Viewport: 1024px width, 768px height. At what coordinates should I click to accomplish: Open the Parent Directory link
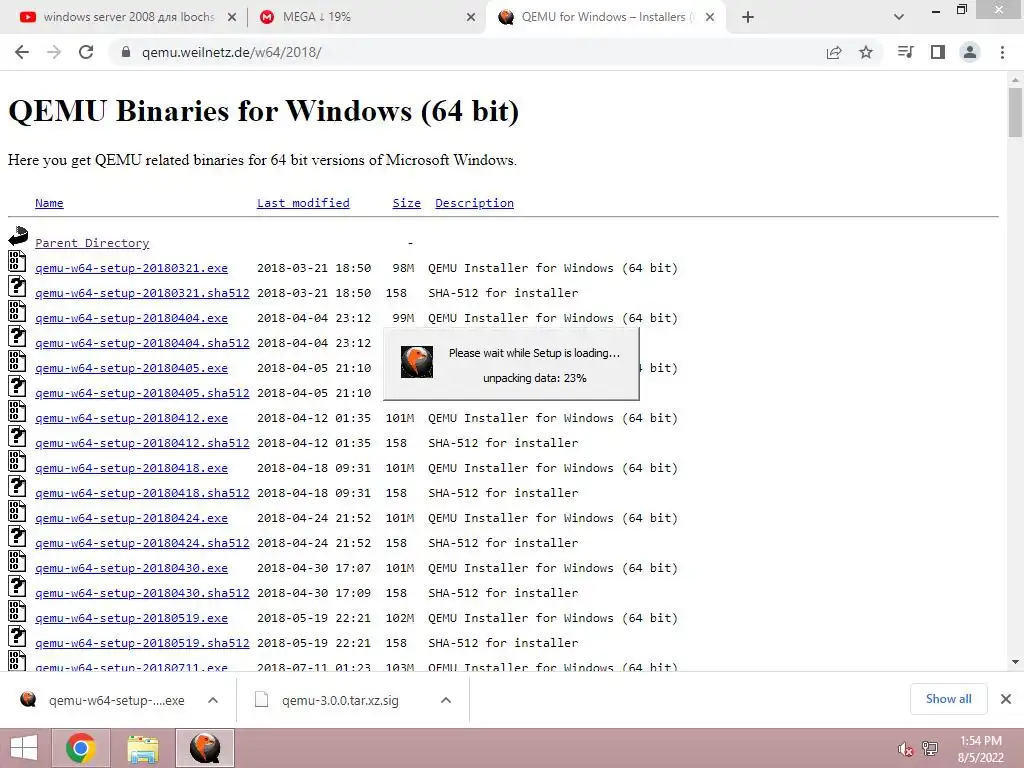92,243
